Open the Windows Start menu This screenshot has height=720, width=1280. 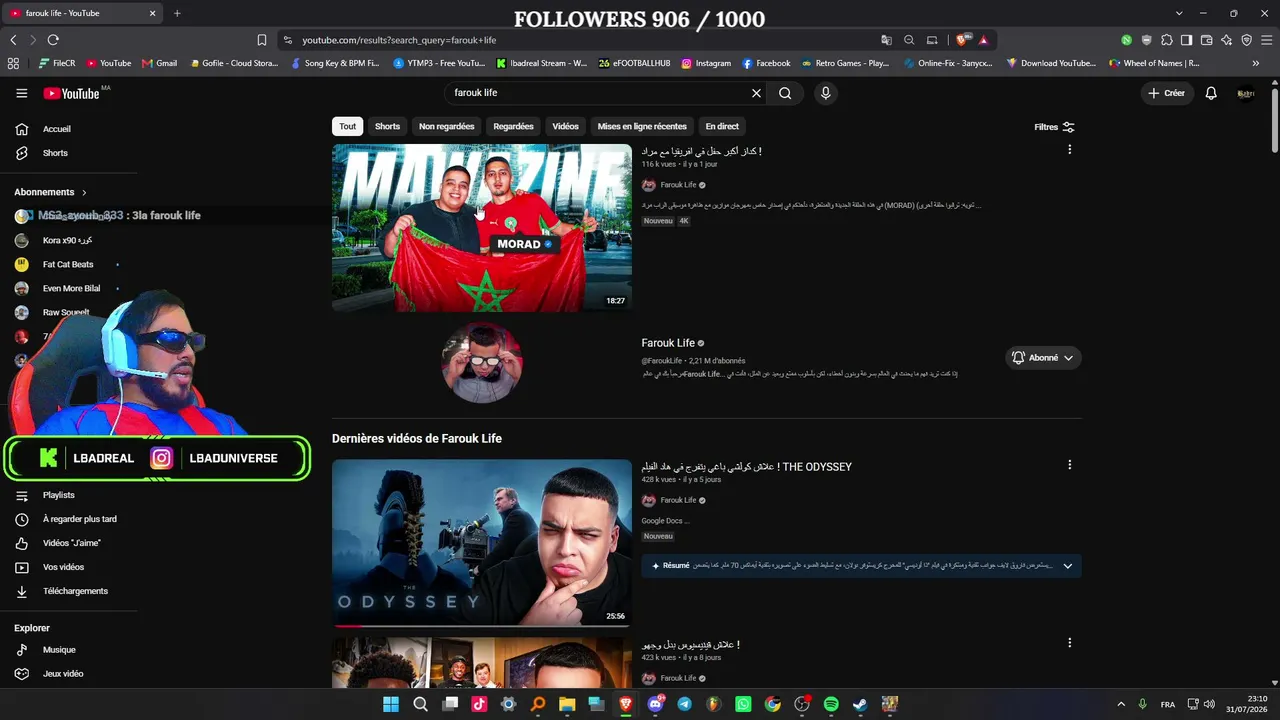[391, 704]
